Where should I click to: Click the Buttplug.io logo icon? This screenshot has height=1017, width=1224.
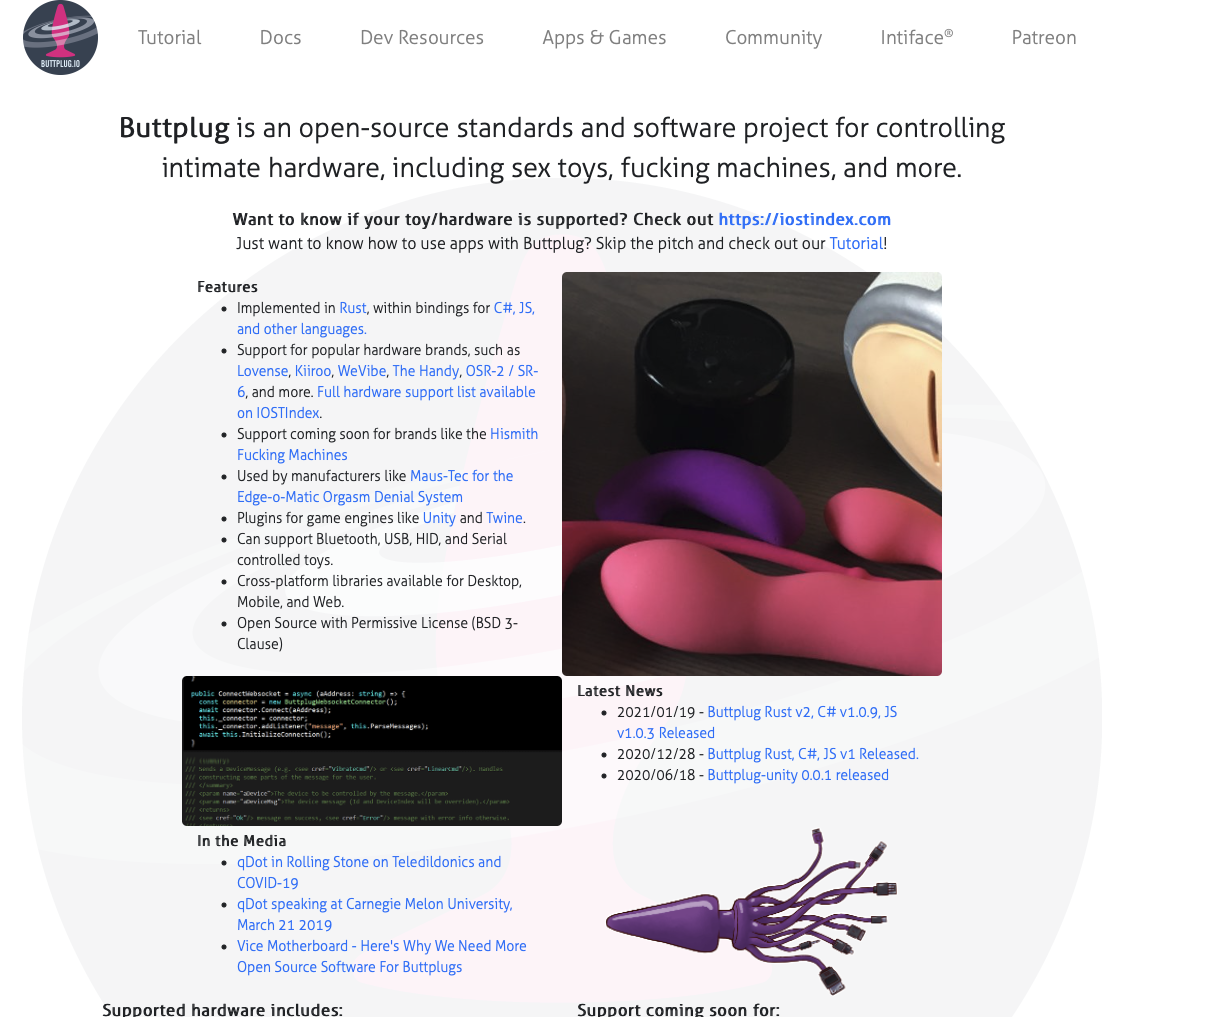click(x=60, y=38)
